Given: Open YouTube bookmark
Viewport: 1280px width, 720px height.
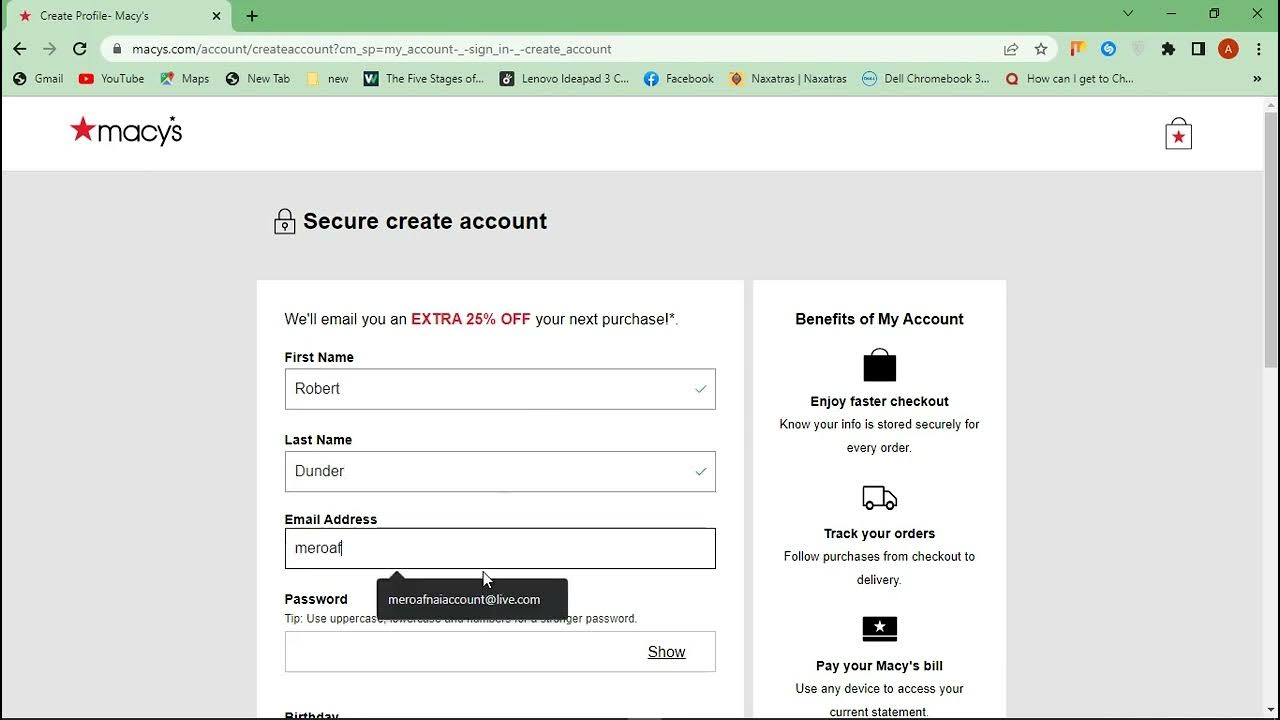Looking at the screenshot, I should [112, 78].
